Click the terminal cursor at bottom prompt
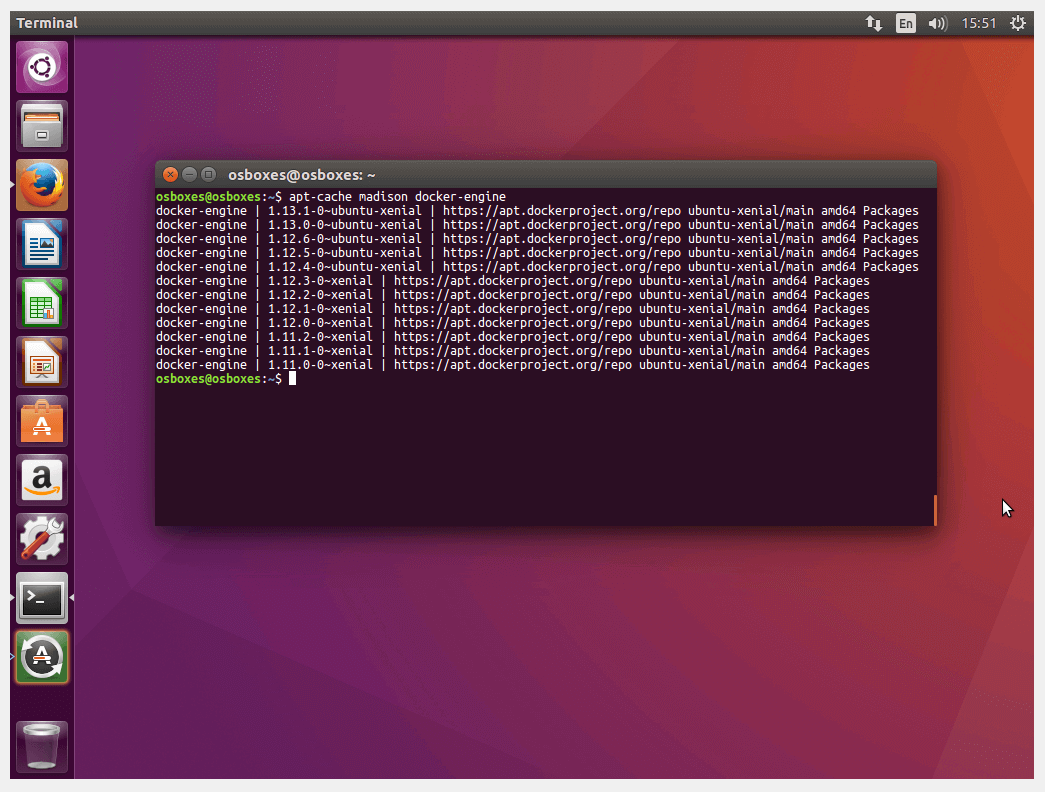The image size is (1045, 792). (292, 379)
